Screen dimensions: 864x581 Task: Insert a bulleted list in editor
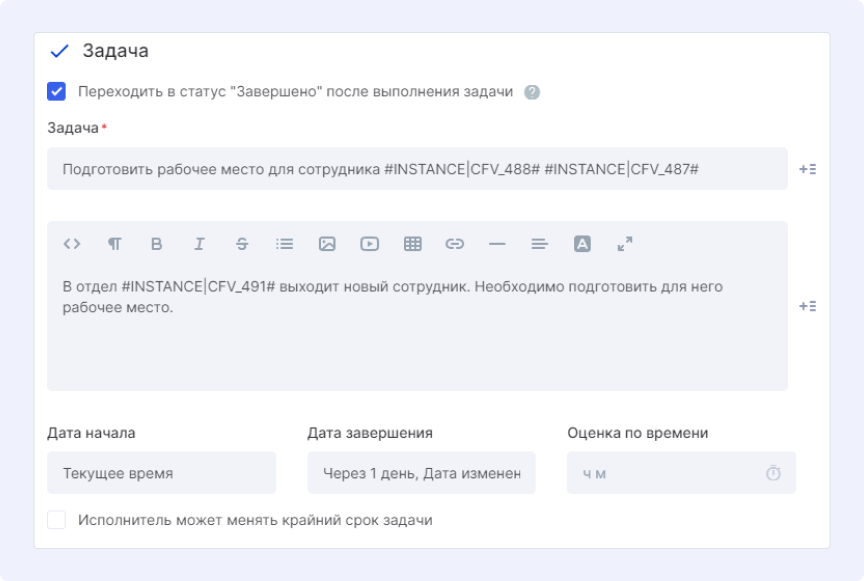click(x=284, y=243)
